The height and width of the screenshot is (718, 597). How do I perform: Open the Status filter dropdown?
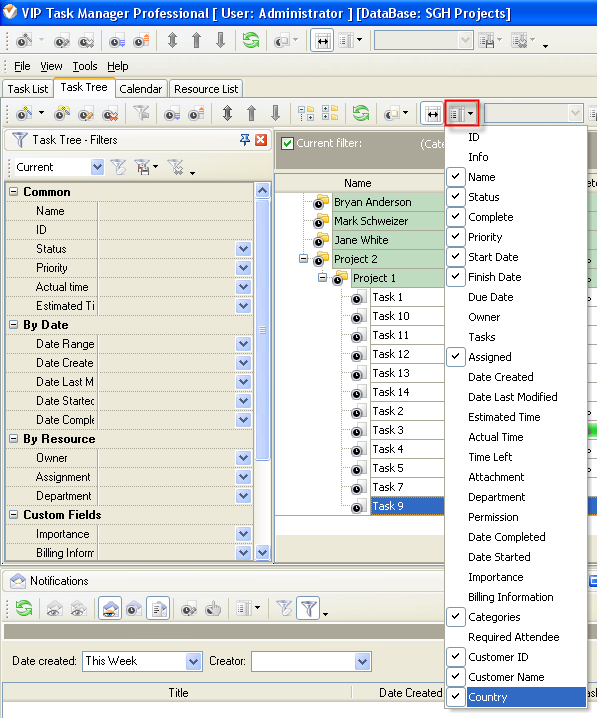(x=244, y=249)
